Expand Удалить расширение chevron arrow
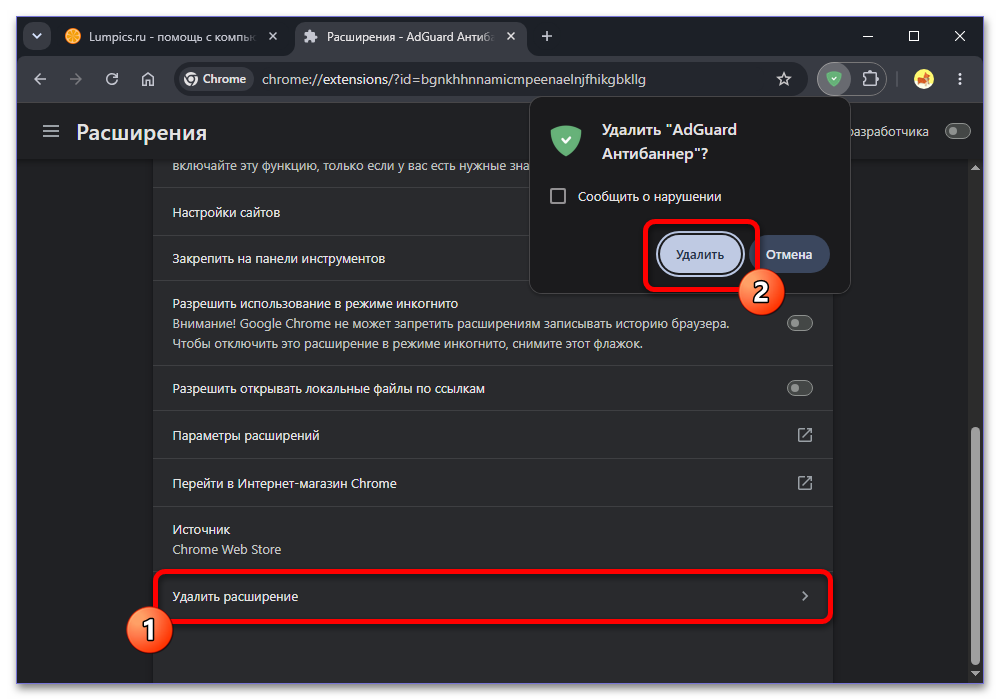The height and width of the screenshot is (700, 1000). pyautogui.click(x=805, y=596)
